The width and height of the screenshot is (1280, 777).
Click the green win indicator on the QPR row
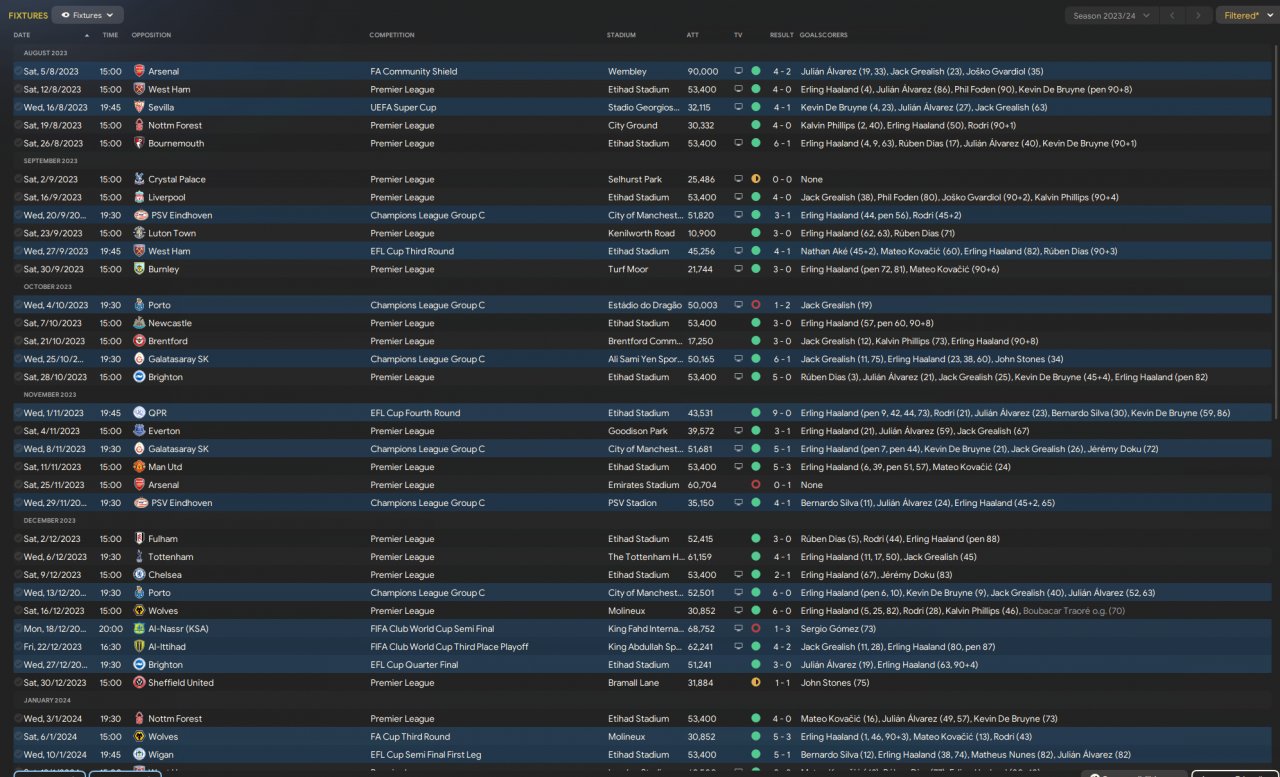pyautogui.click(x=756, y=414)
